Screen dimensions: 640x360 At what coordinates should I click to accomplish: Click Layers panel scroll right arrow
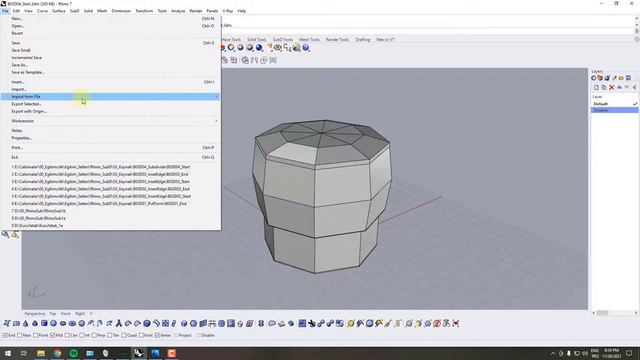636,313
